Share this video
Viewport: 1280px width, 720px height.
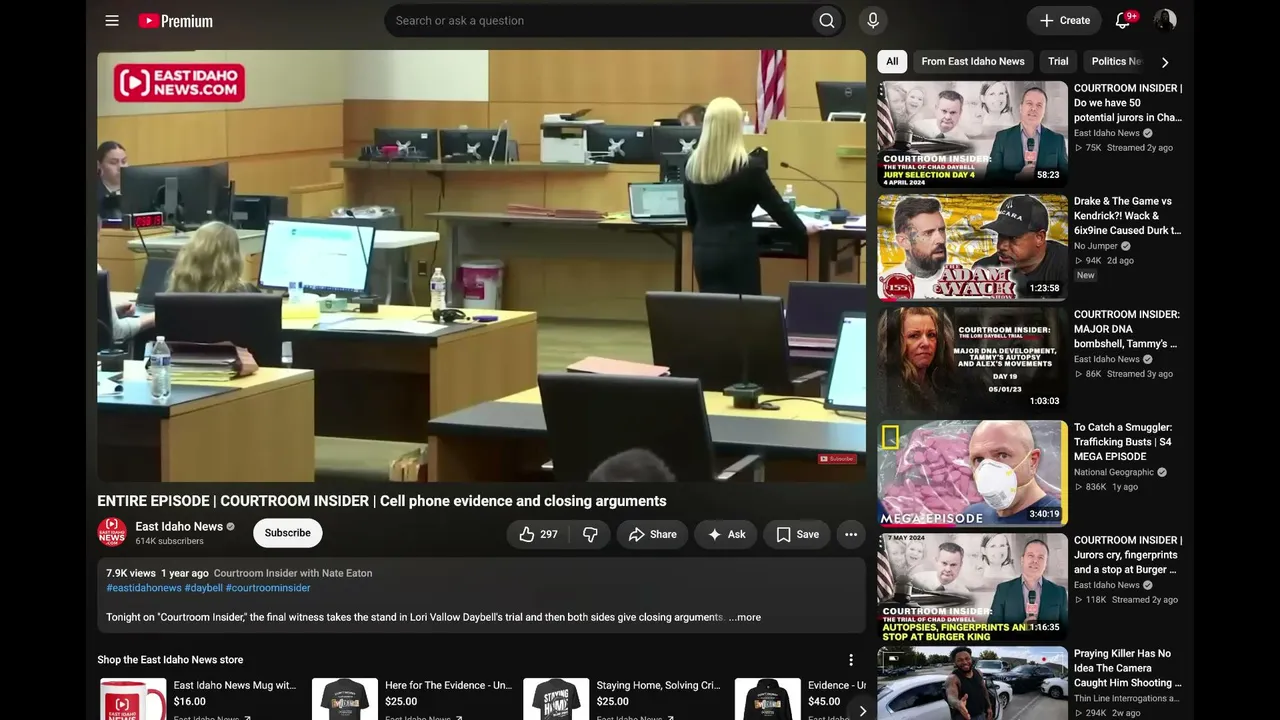[652, 534]
